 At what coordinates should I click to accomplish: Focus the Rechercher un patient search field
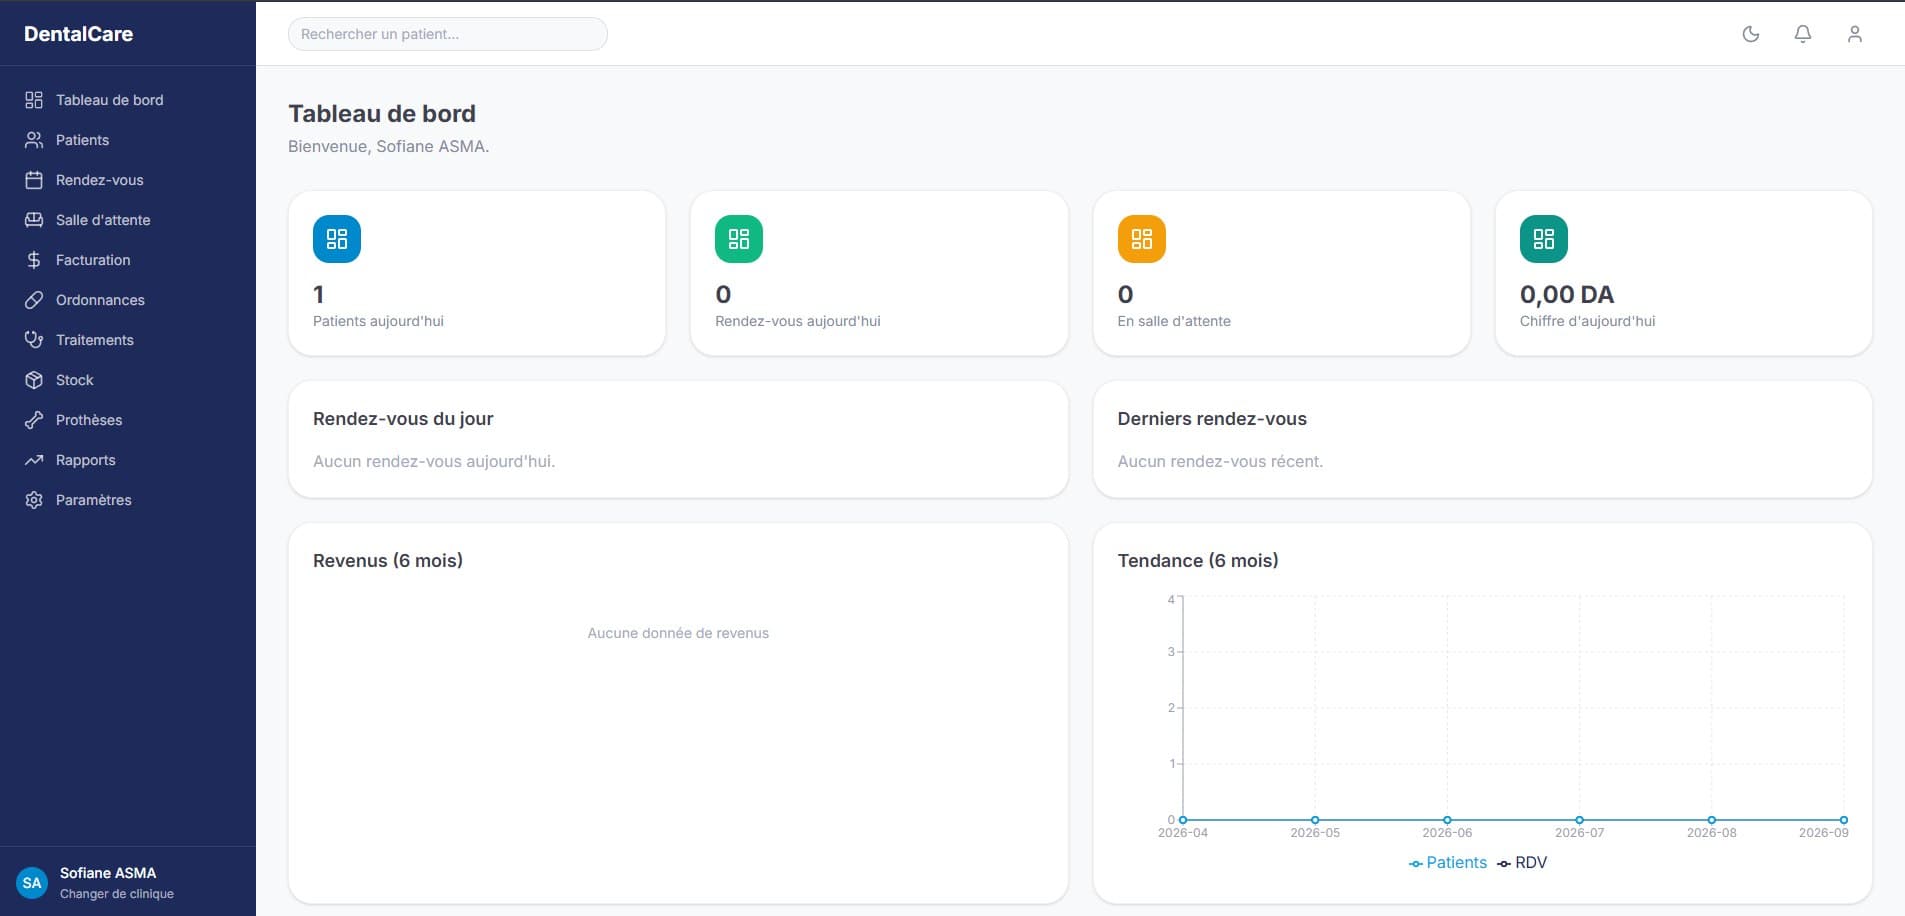pyautogui.click(x=448, y=34)
